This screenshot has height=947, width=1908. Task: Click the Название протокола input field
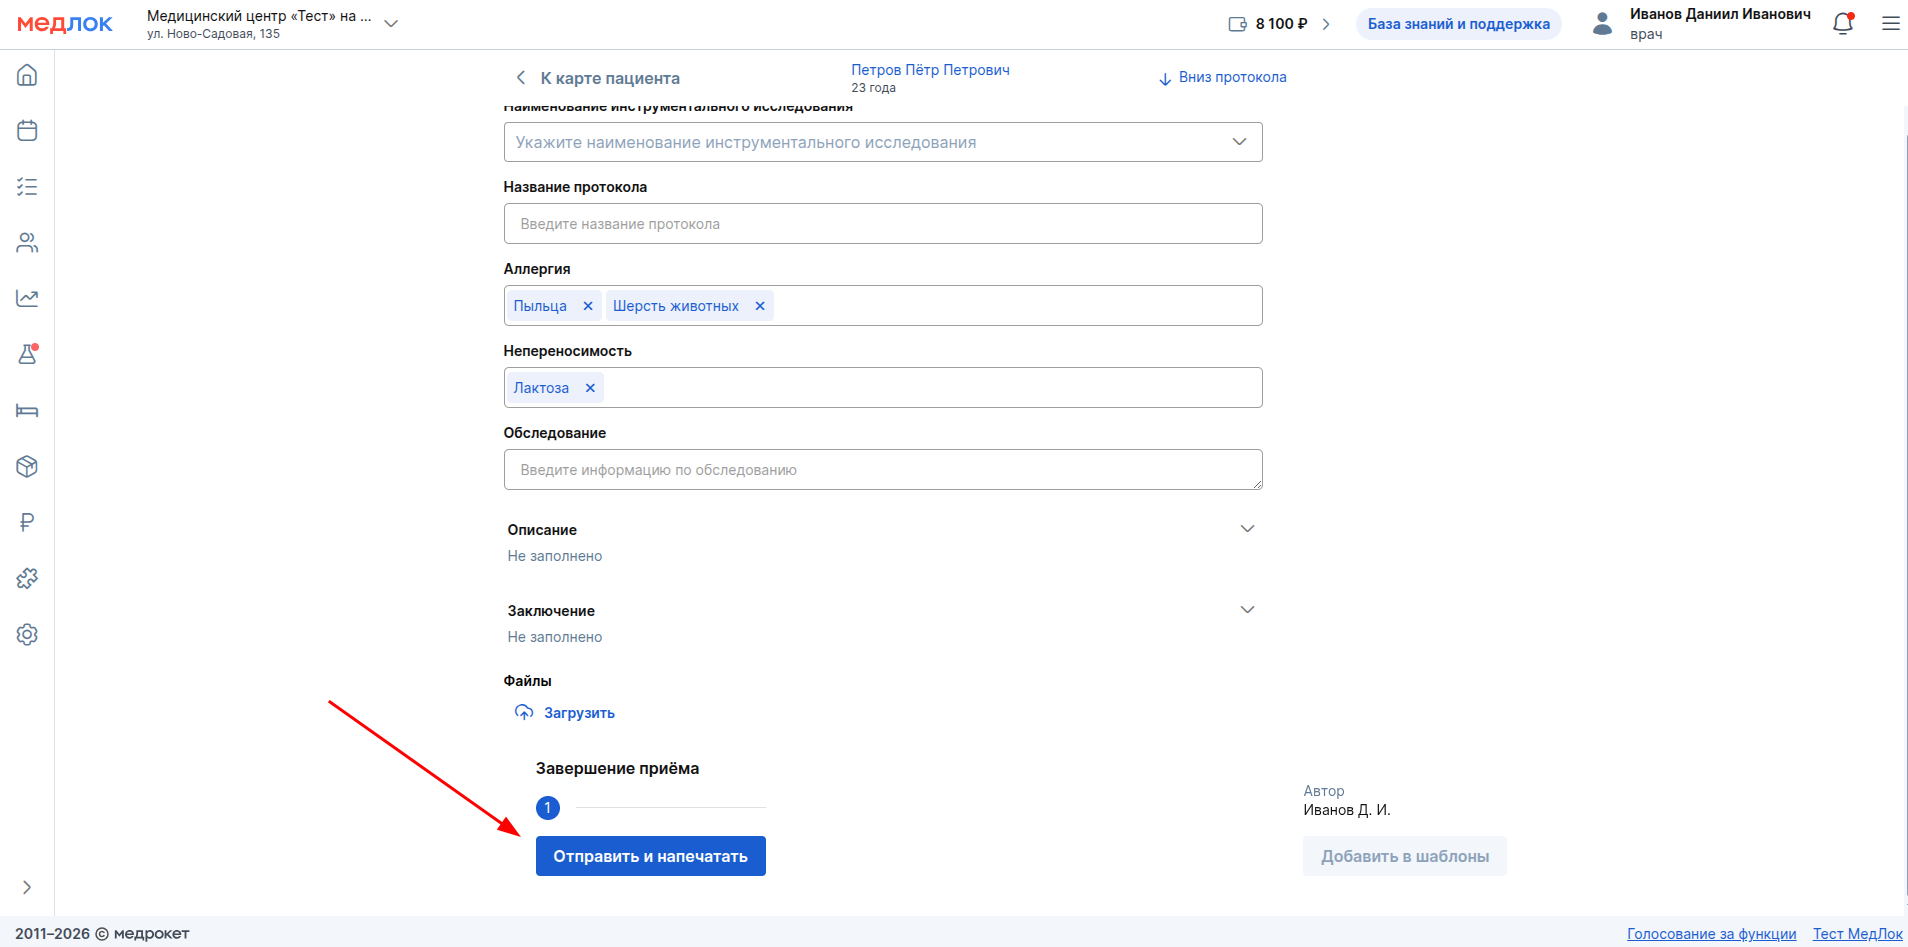tap(882, 224)
